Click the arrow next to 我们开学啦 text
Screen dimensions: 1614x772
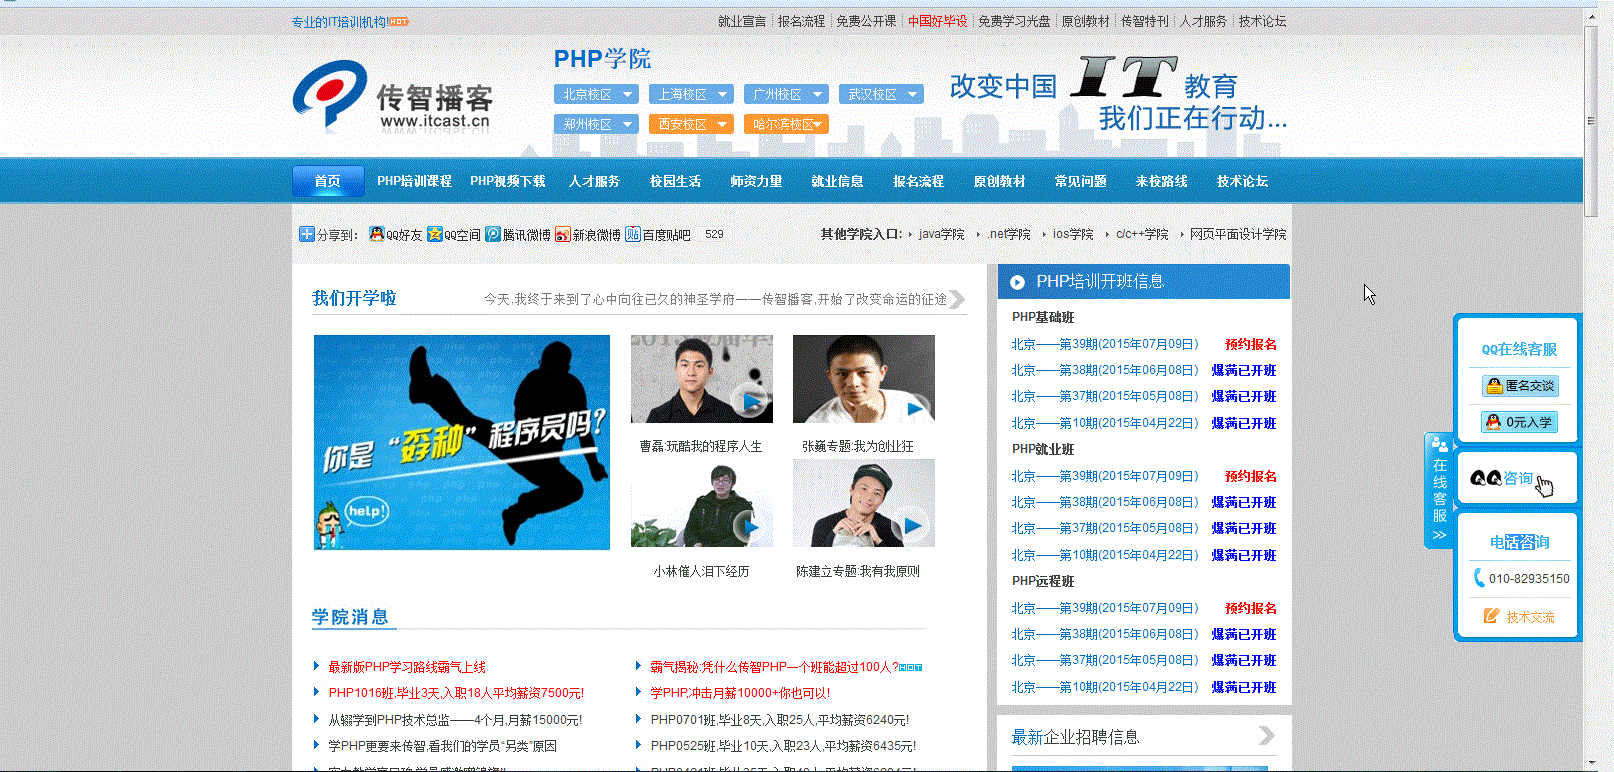click(957, 299)
